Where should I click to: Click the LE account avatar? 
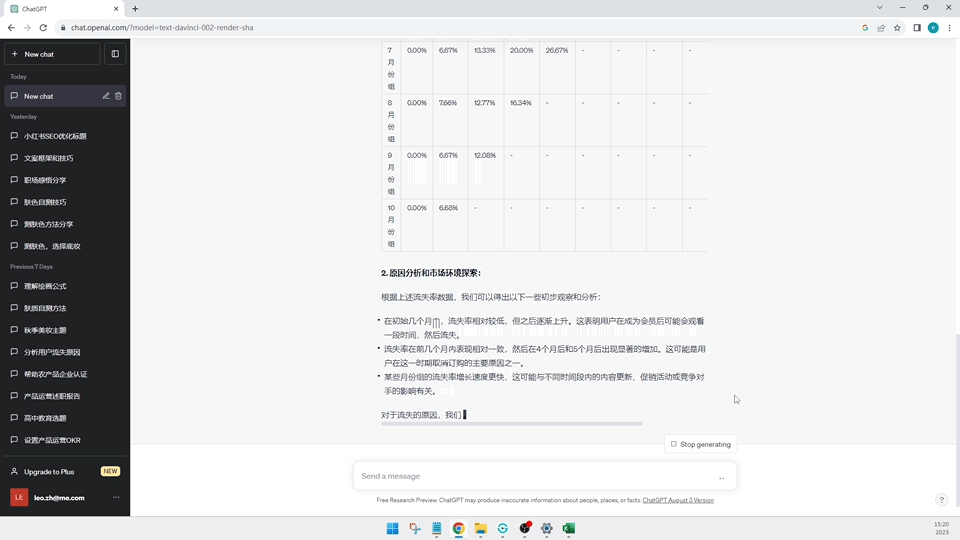[19, 497]
